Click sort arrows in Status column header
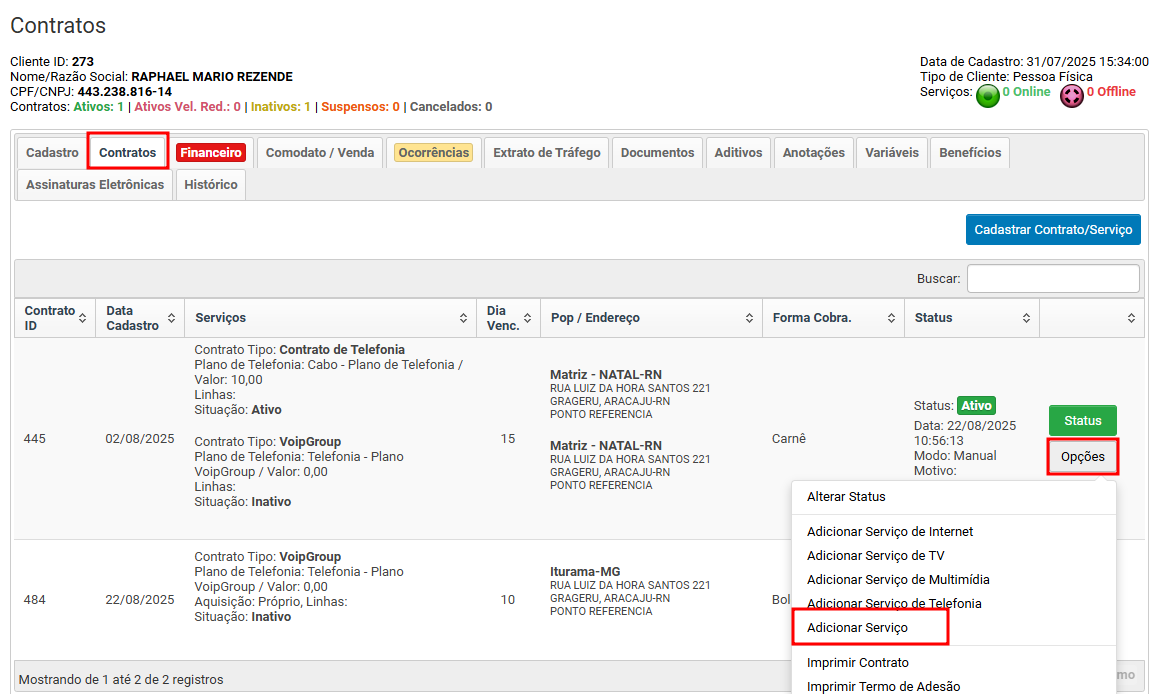Viewport: 1154px width, 694px height. (x=1026, y=318)
